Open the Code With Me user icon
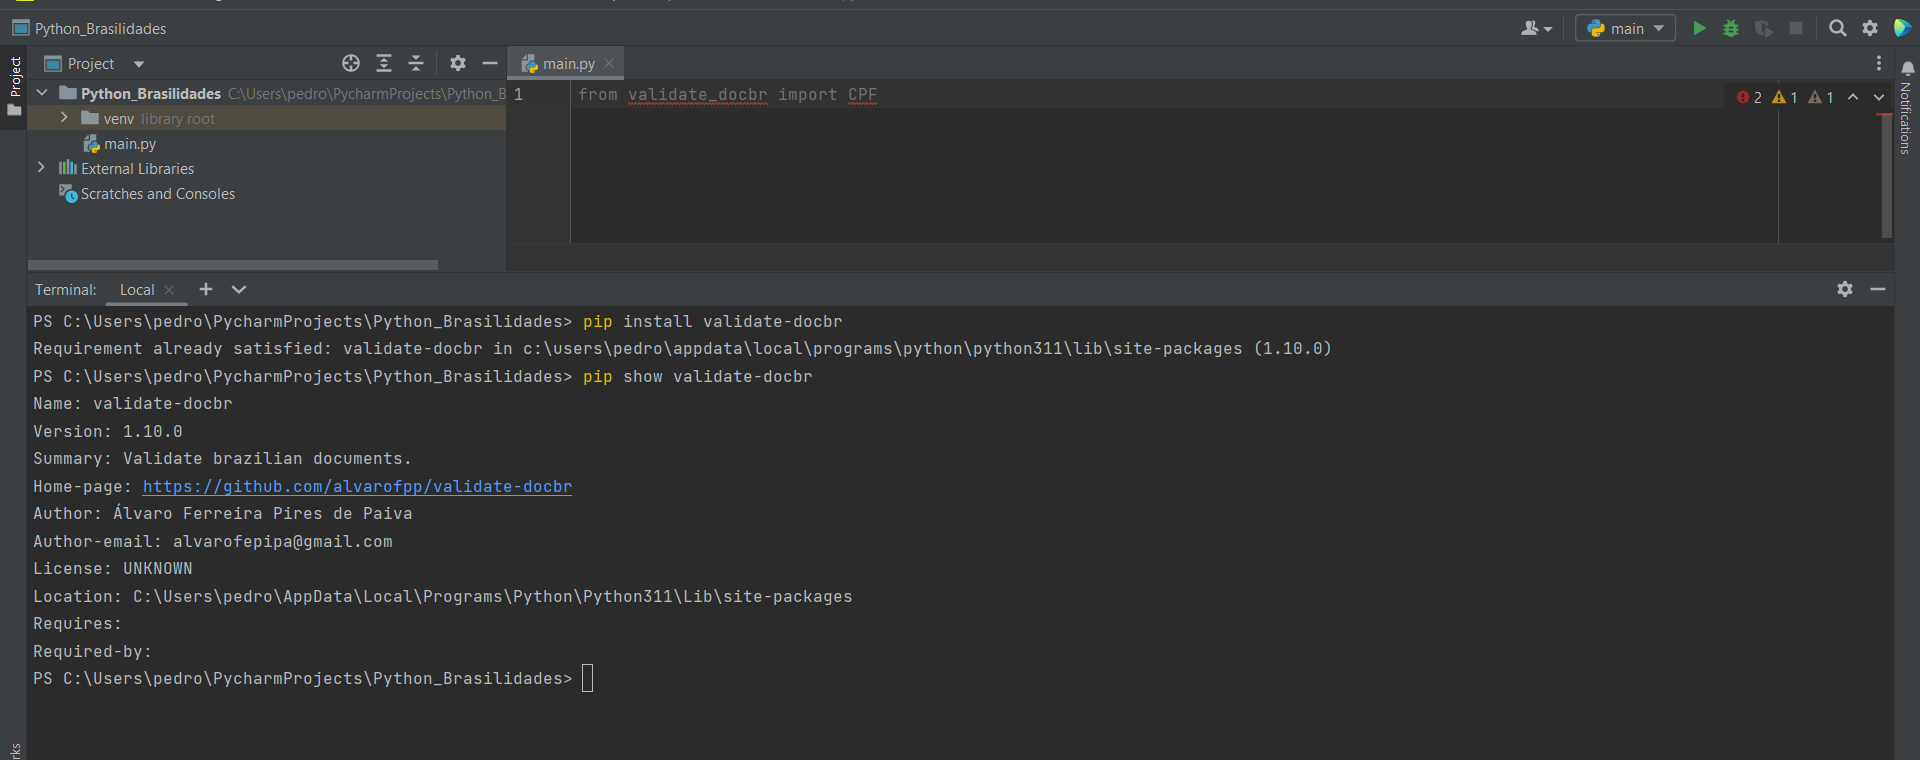Image resolution: width=1920 pixels, height=760 pixels. point(1536,28)
